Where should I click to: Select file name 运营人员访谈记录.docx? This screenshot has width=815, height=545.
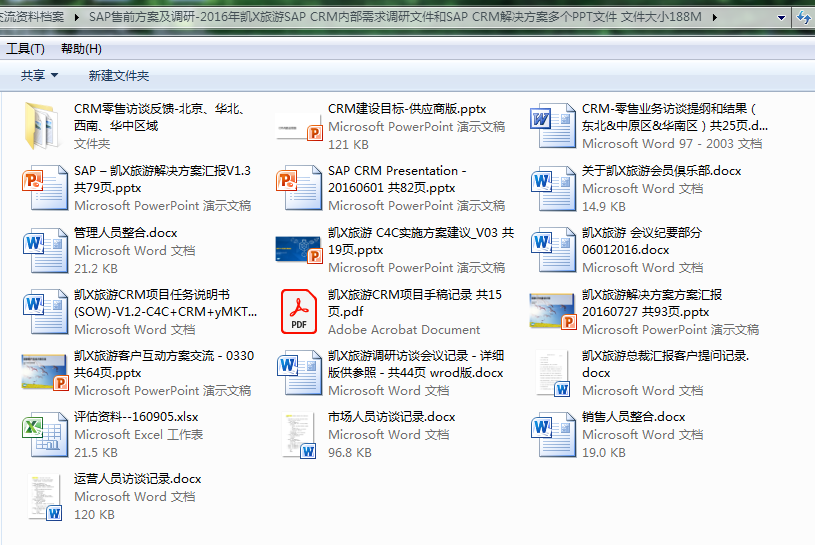pos(137,479)
